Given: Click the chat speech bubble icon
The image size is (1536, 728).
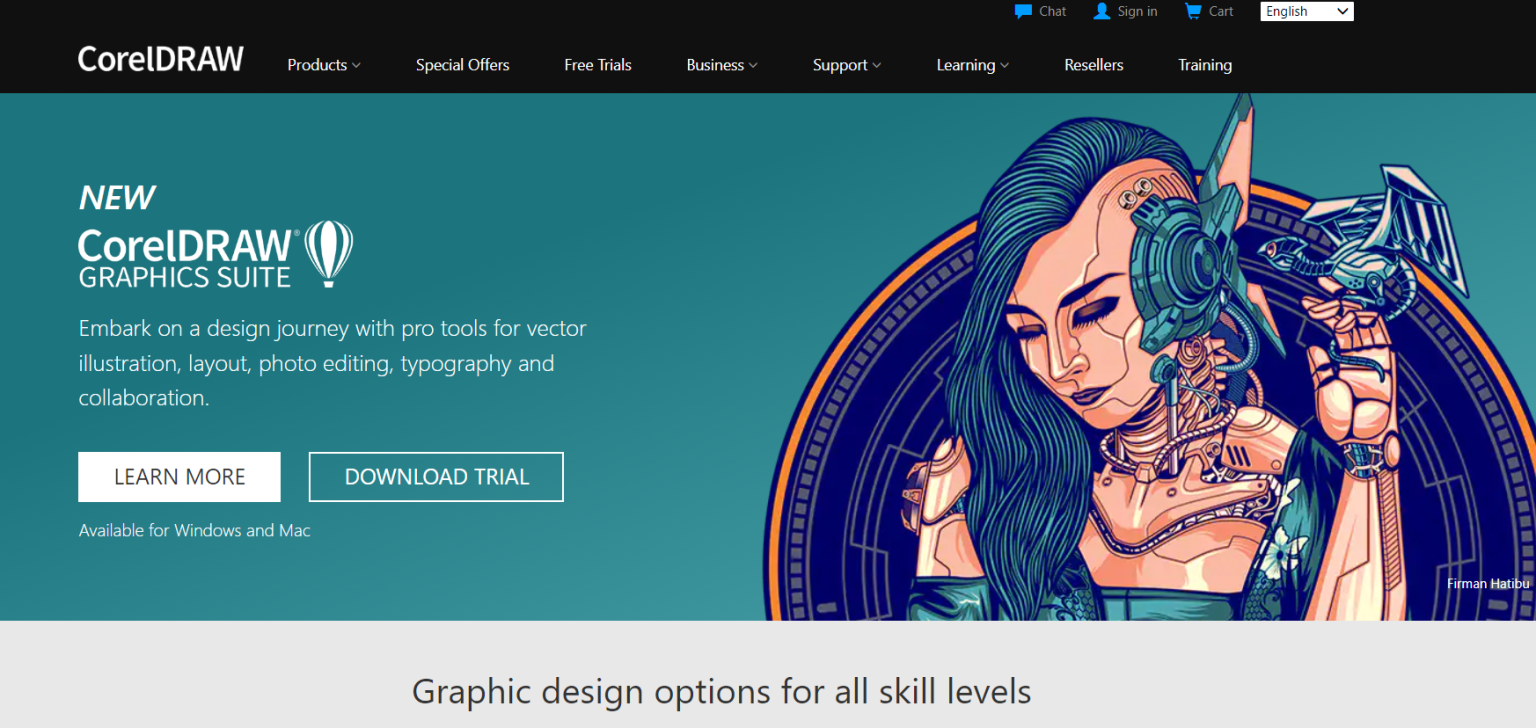Looking at the screenshot, I should [1023, 12].
